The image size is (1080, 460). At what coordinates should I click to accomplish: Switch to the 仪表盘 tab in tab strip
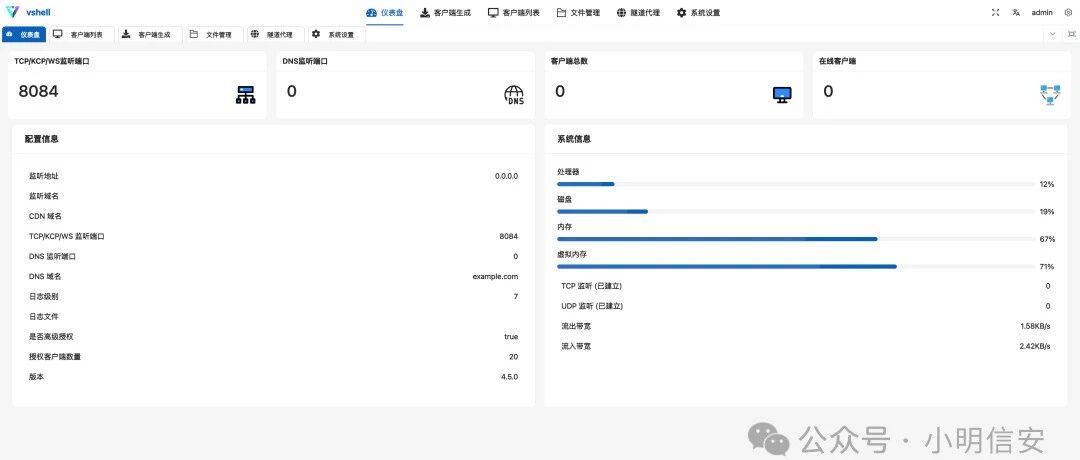pyautogui.click(x=24, y=34)
